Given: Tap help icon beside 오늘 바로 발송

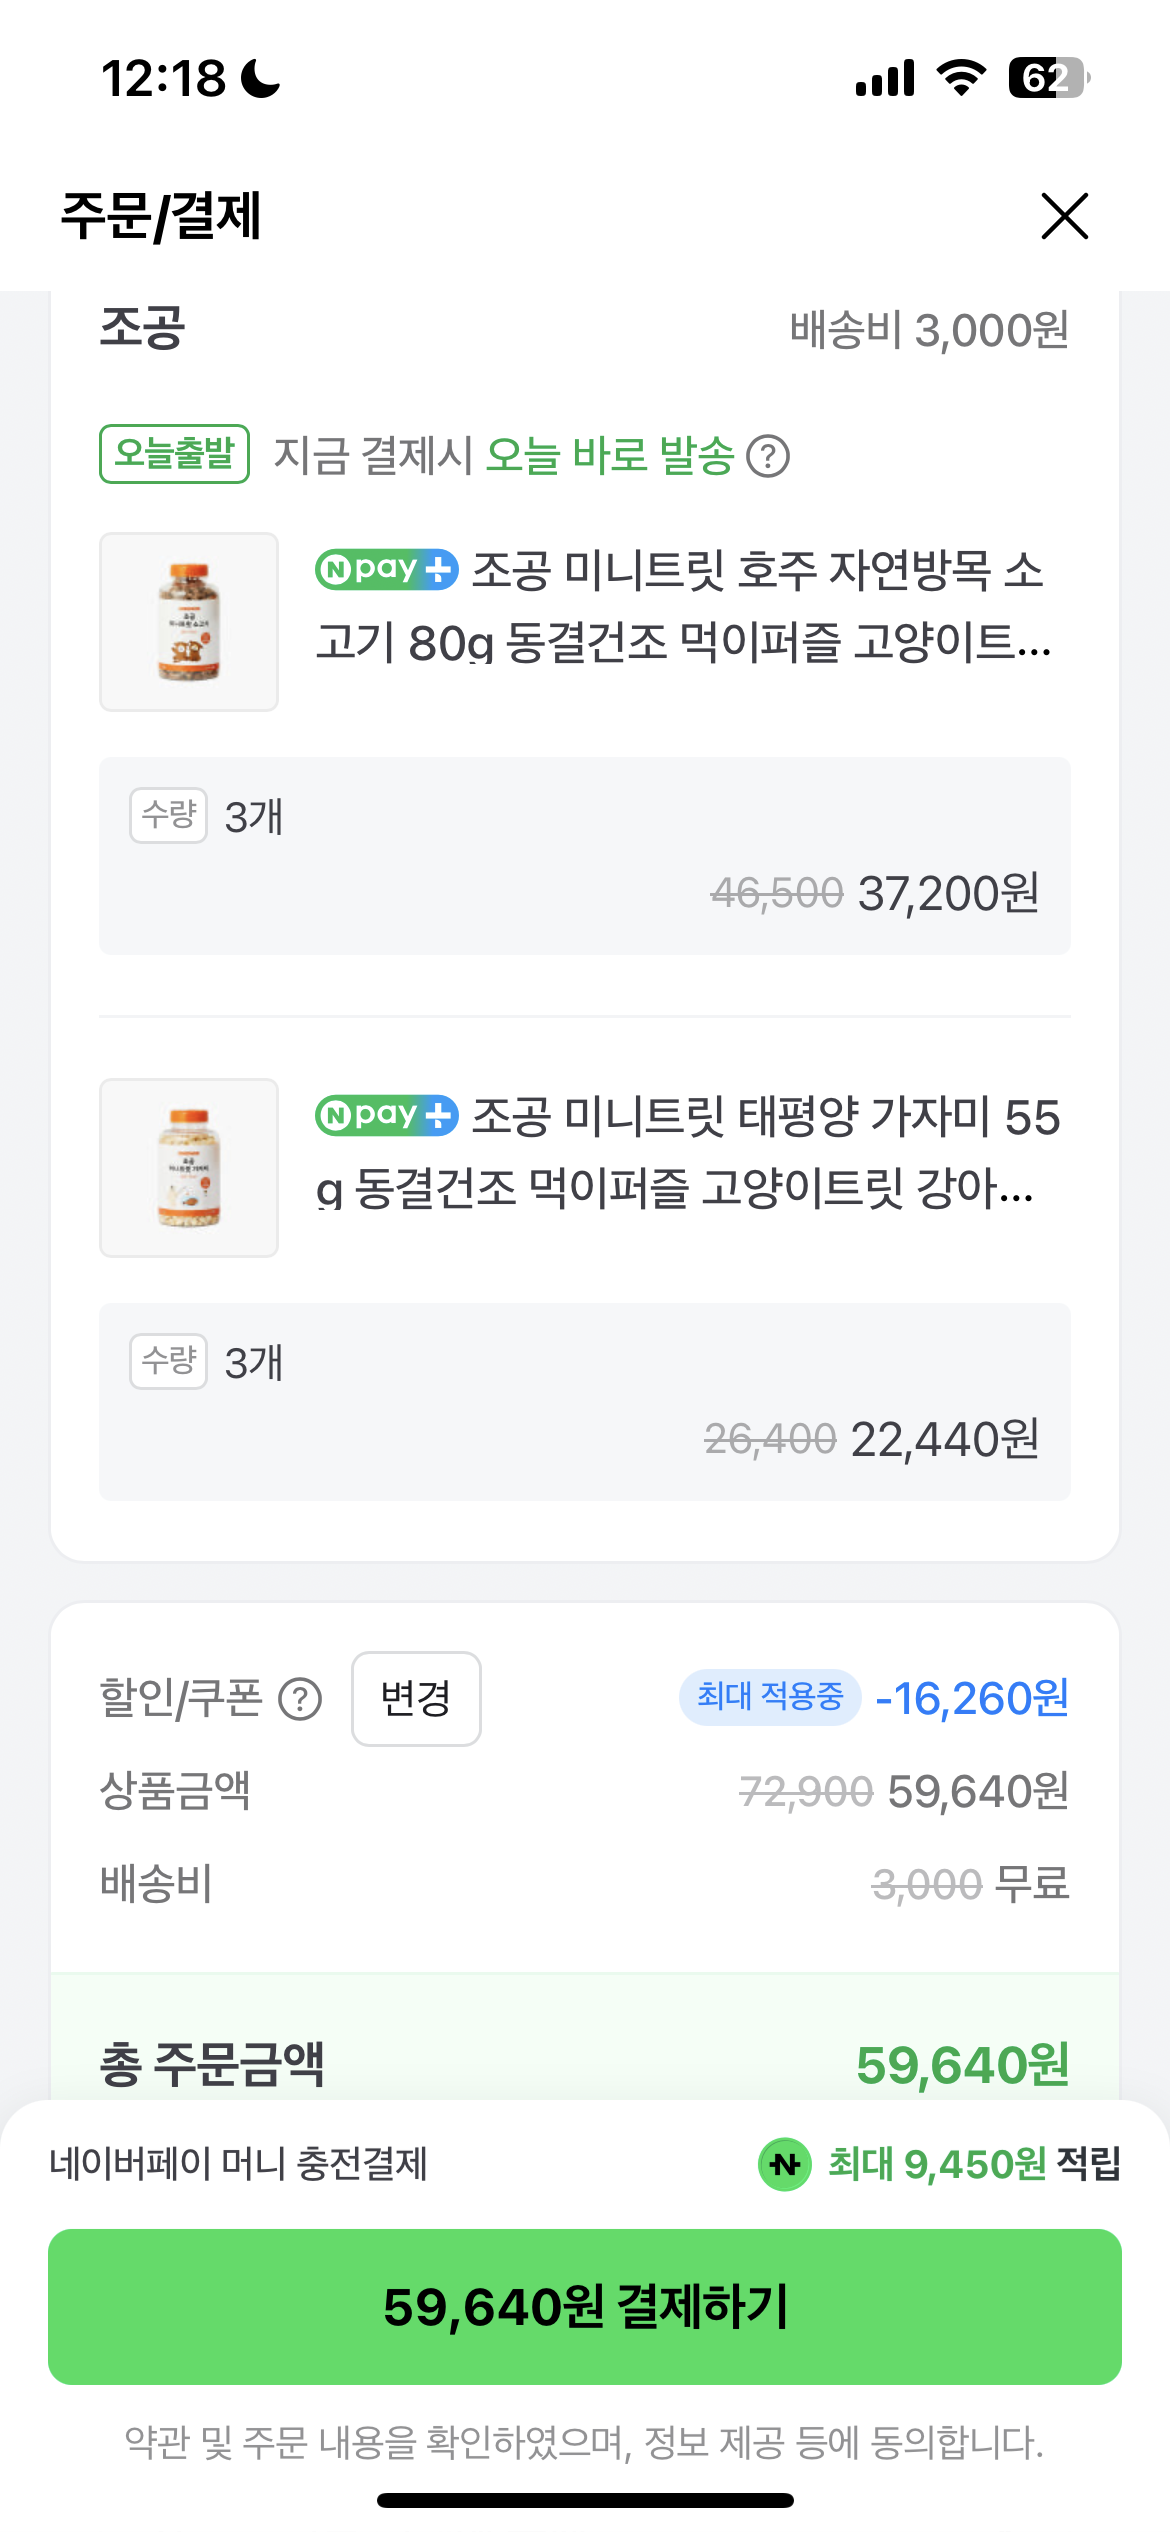Looking at the screenshot, I should tap(768, 457).
